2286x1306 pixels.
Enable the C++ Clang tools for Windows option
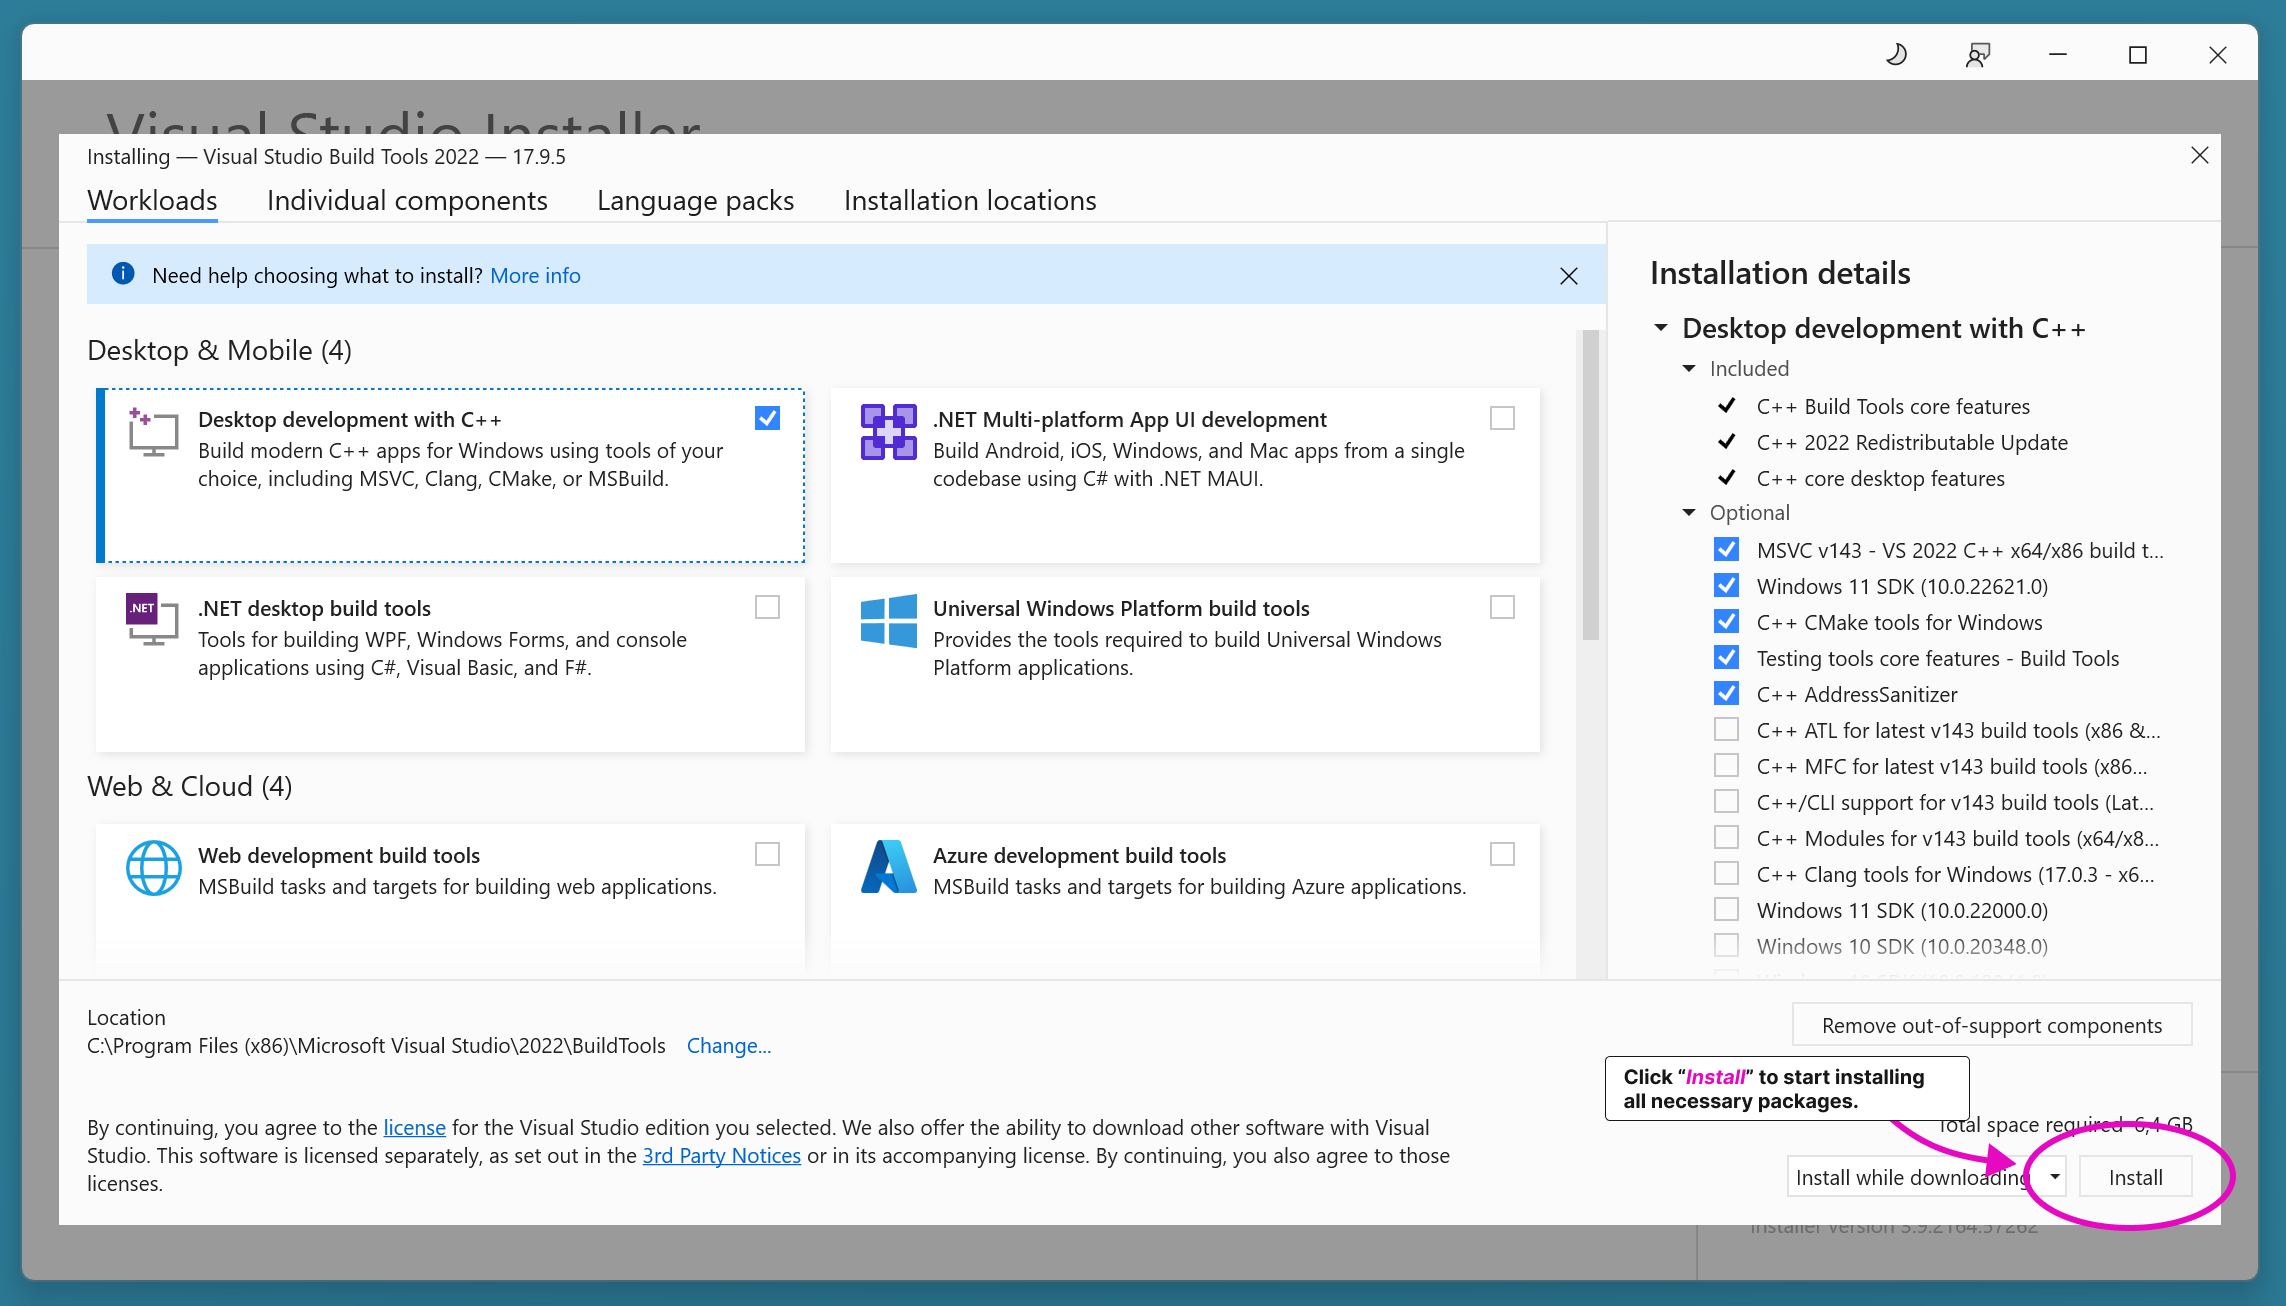1726,874
